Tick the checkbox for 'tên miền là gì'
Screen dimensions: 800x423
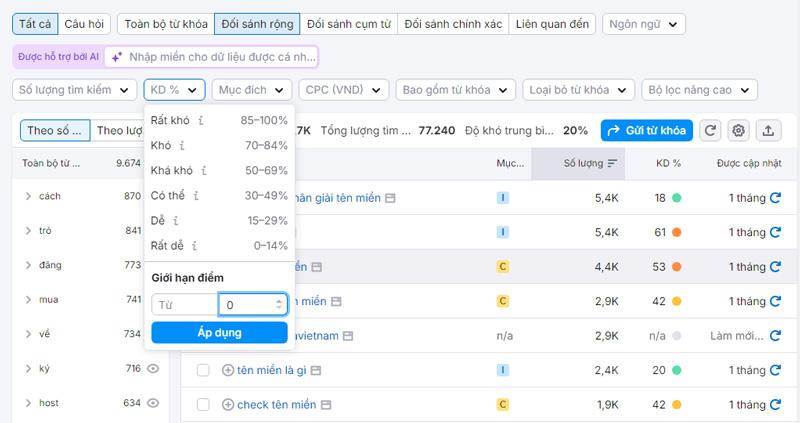click(x=203, y=370)
